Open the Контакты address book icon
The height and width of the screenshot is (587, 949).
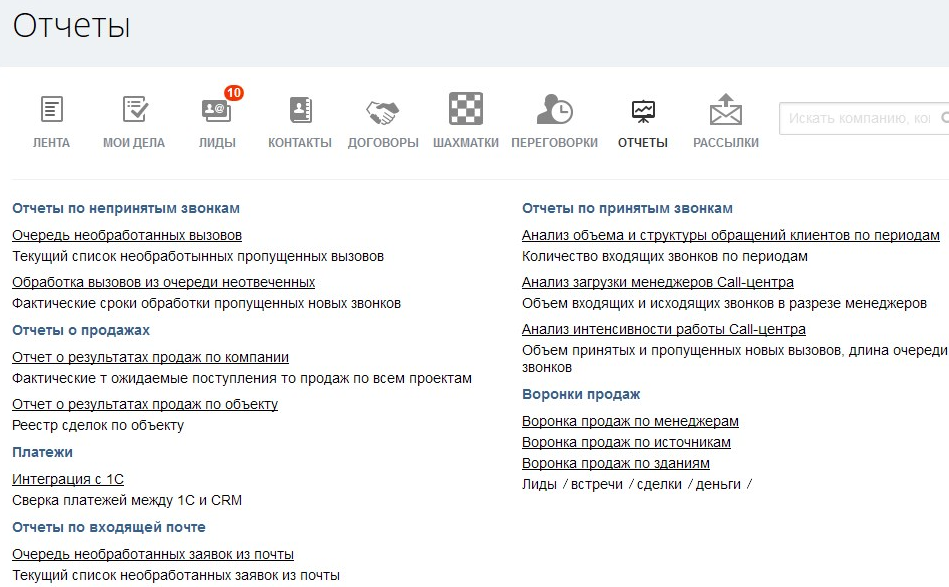pyautogui.click(x=300, y=110)
